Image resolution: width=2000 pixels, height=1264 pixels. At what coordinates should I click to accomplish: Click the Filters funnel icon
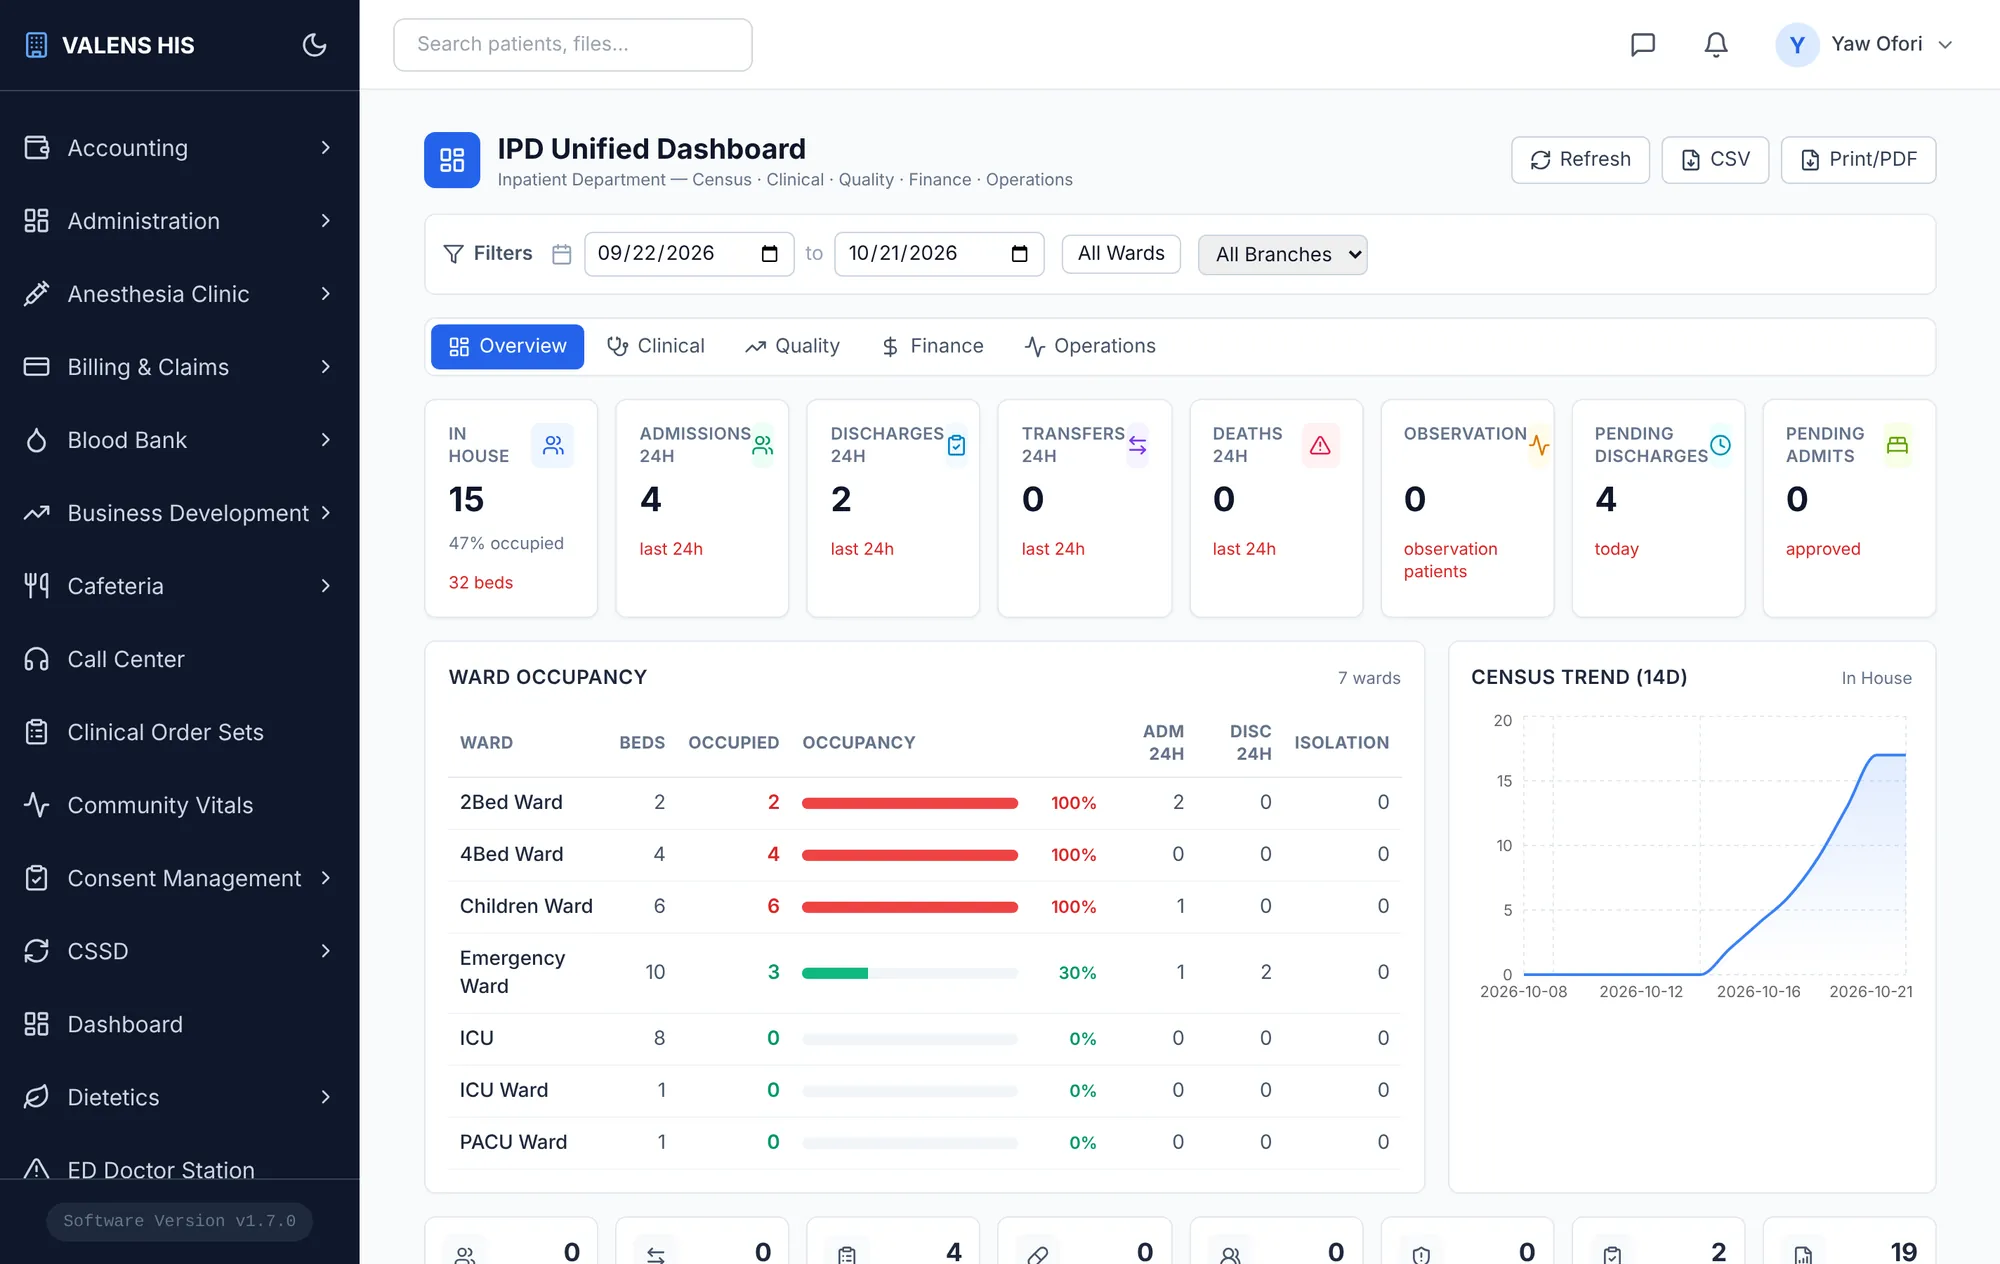click(x=453, y=254)
